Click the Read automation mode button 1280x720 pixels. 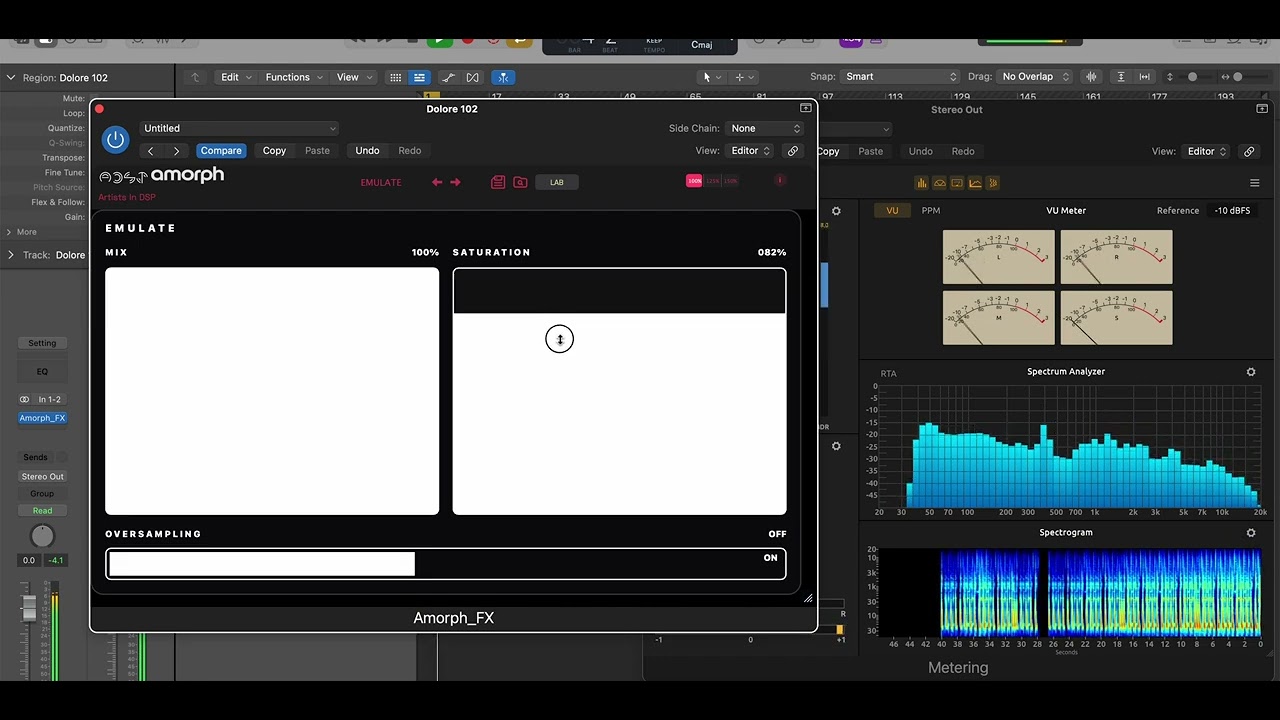coord(42,511)
